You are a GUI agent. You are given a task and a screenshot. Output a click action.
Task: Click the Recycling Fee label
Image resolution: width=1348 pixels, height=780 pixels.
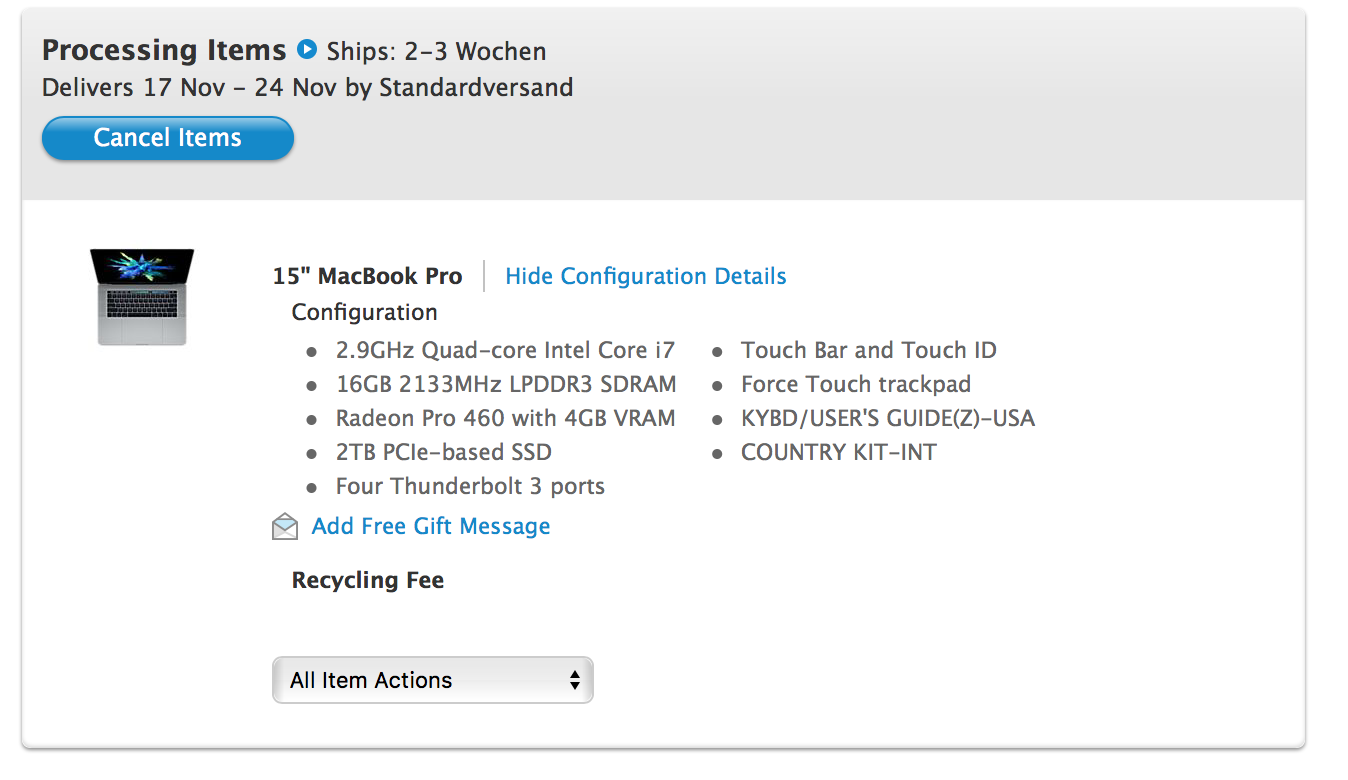(x=368, y=580)
